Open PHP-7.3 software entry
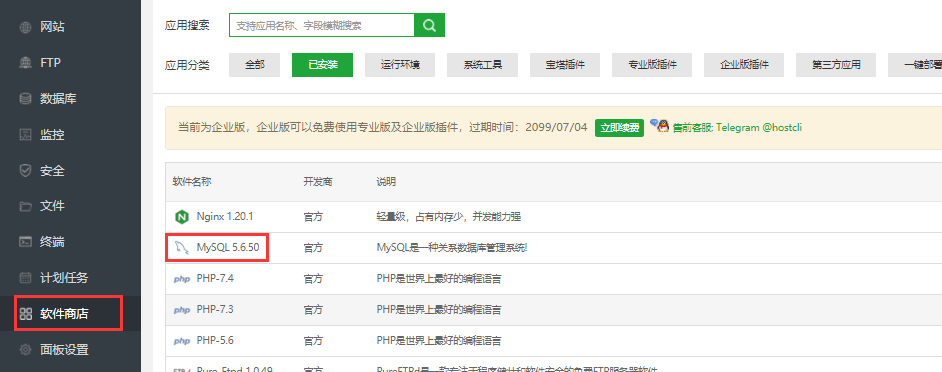Image resolution: width=942 pixels, height=372 pixels. point(215,310)
